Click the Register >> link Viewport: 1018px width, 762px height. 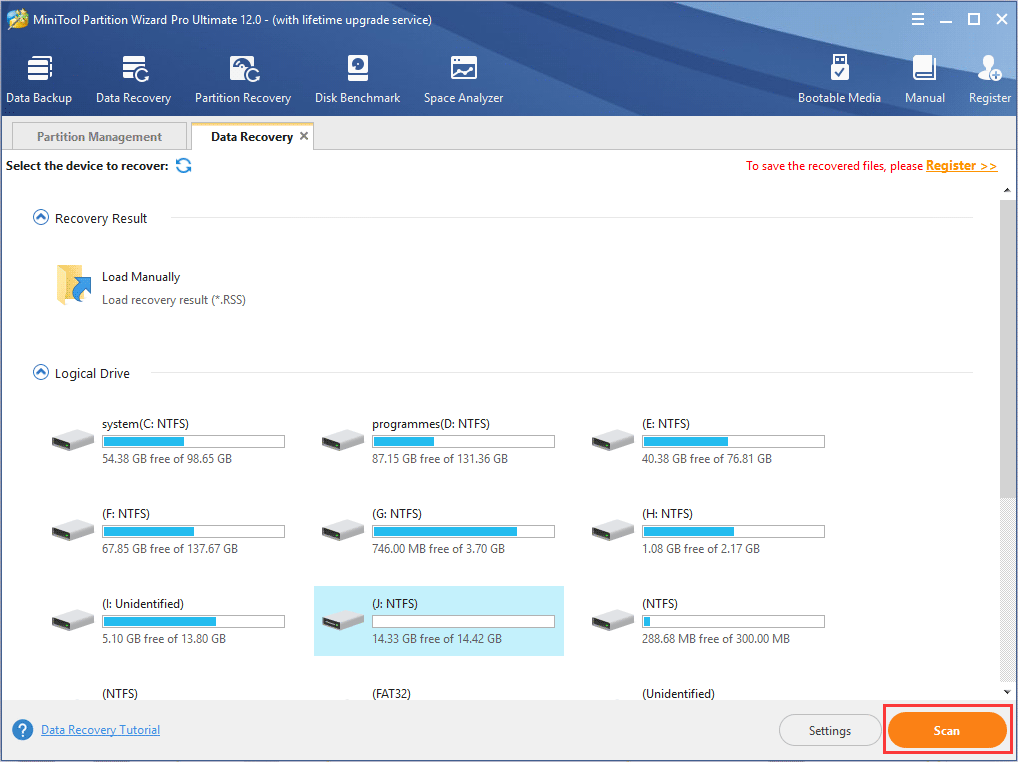click(x=961, y=166)
